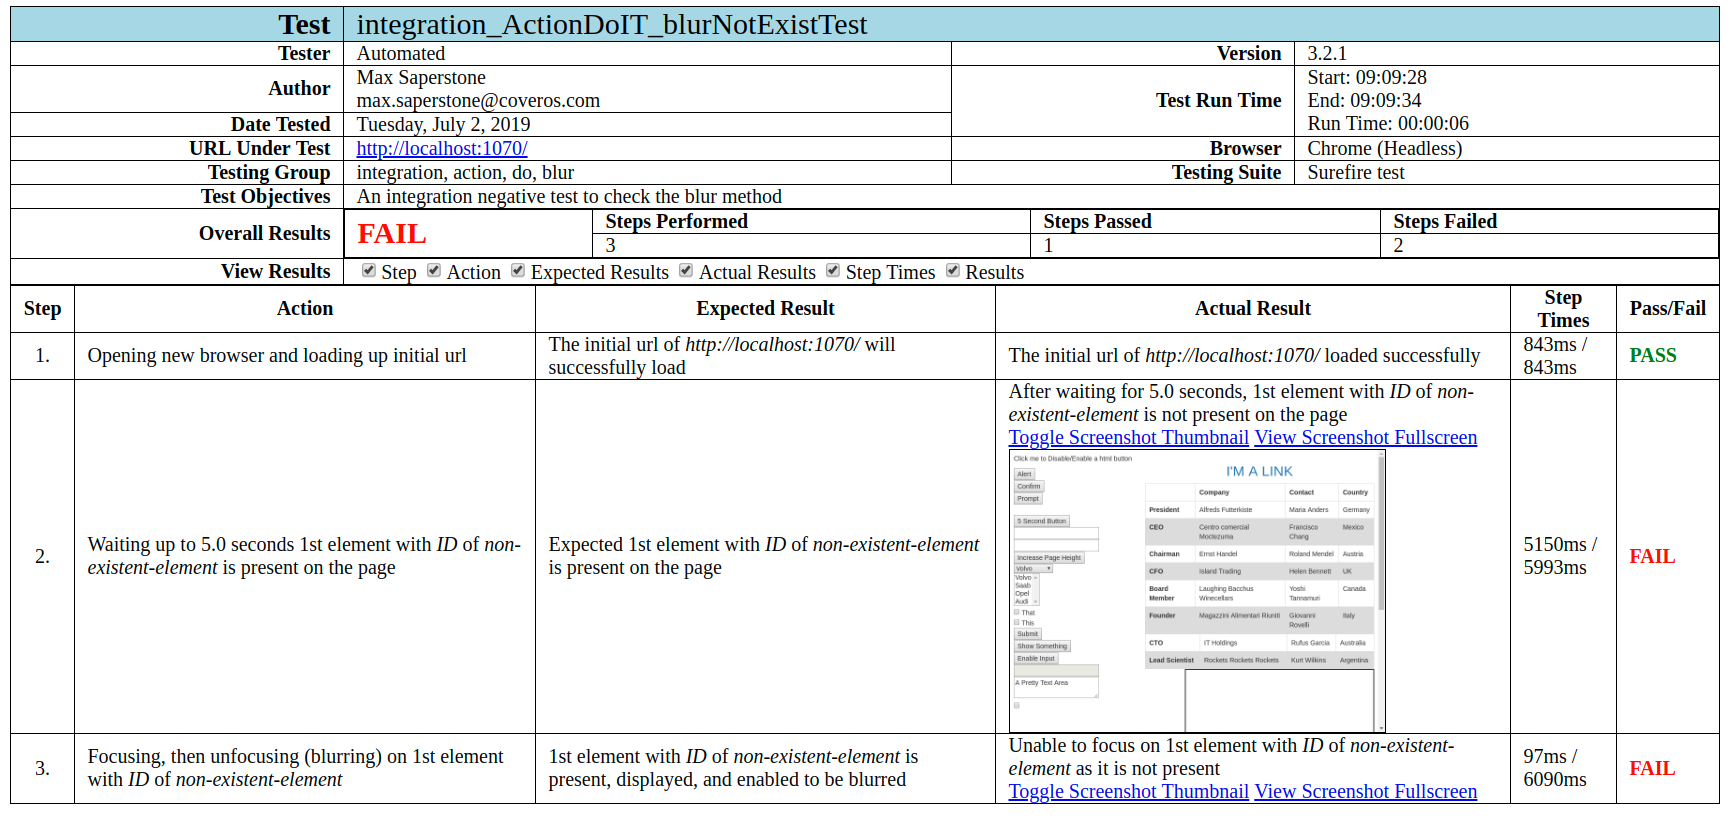
Task: Open the http://localhost:1070/ URL link
Action: (x=442, y=149)
